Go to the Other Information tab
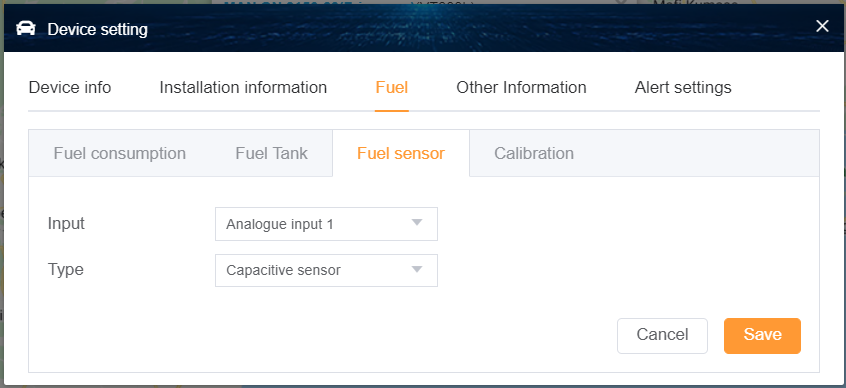Image resolution: width=846 pixels, height=388 pixels. [x=521, y=87]
